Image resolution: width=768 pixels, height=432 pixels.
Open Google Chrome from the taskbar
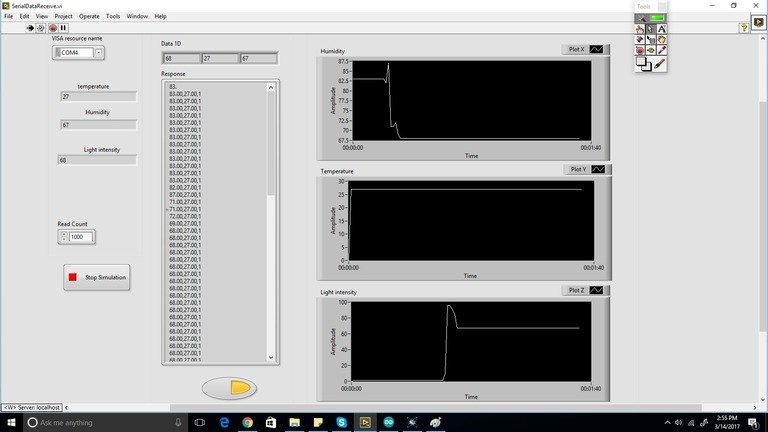pyautogui.click(x=247, y=422)
